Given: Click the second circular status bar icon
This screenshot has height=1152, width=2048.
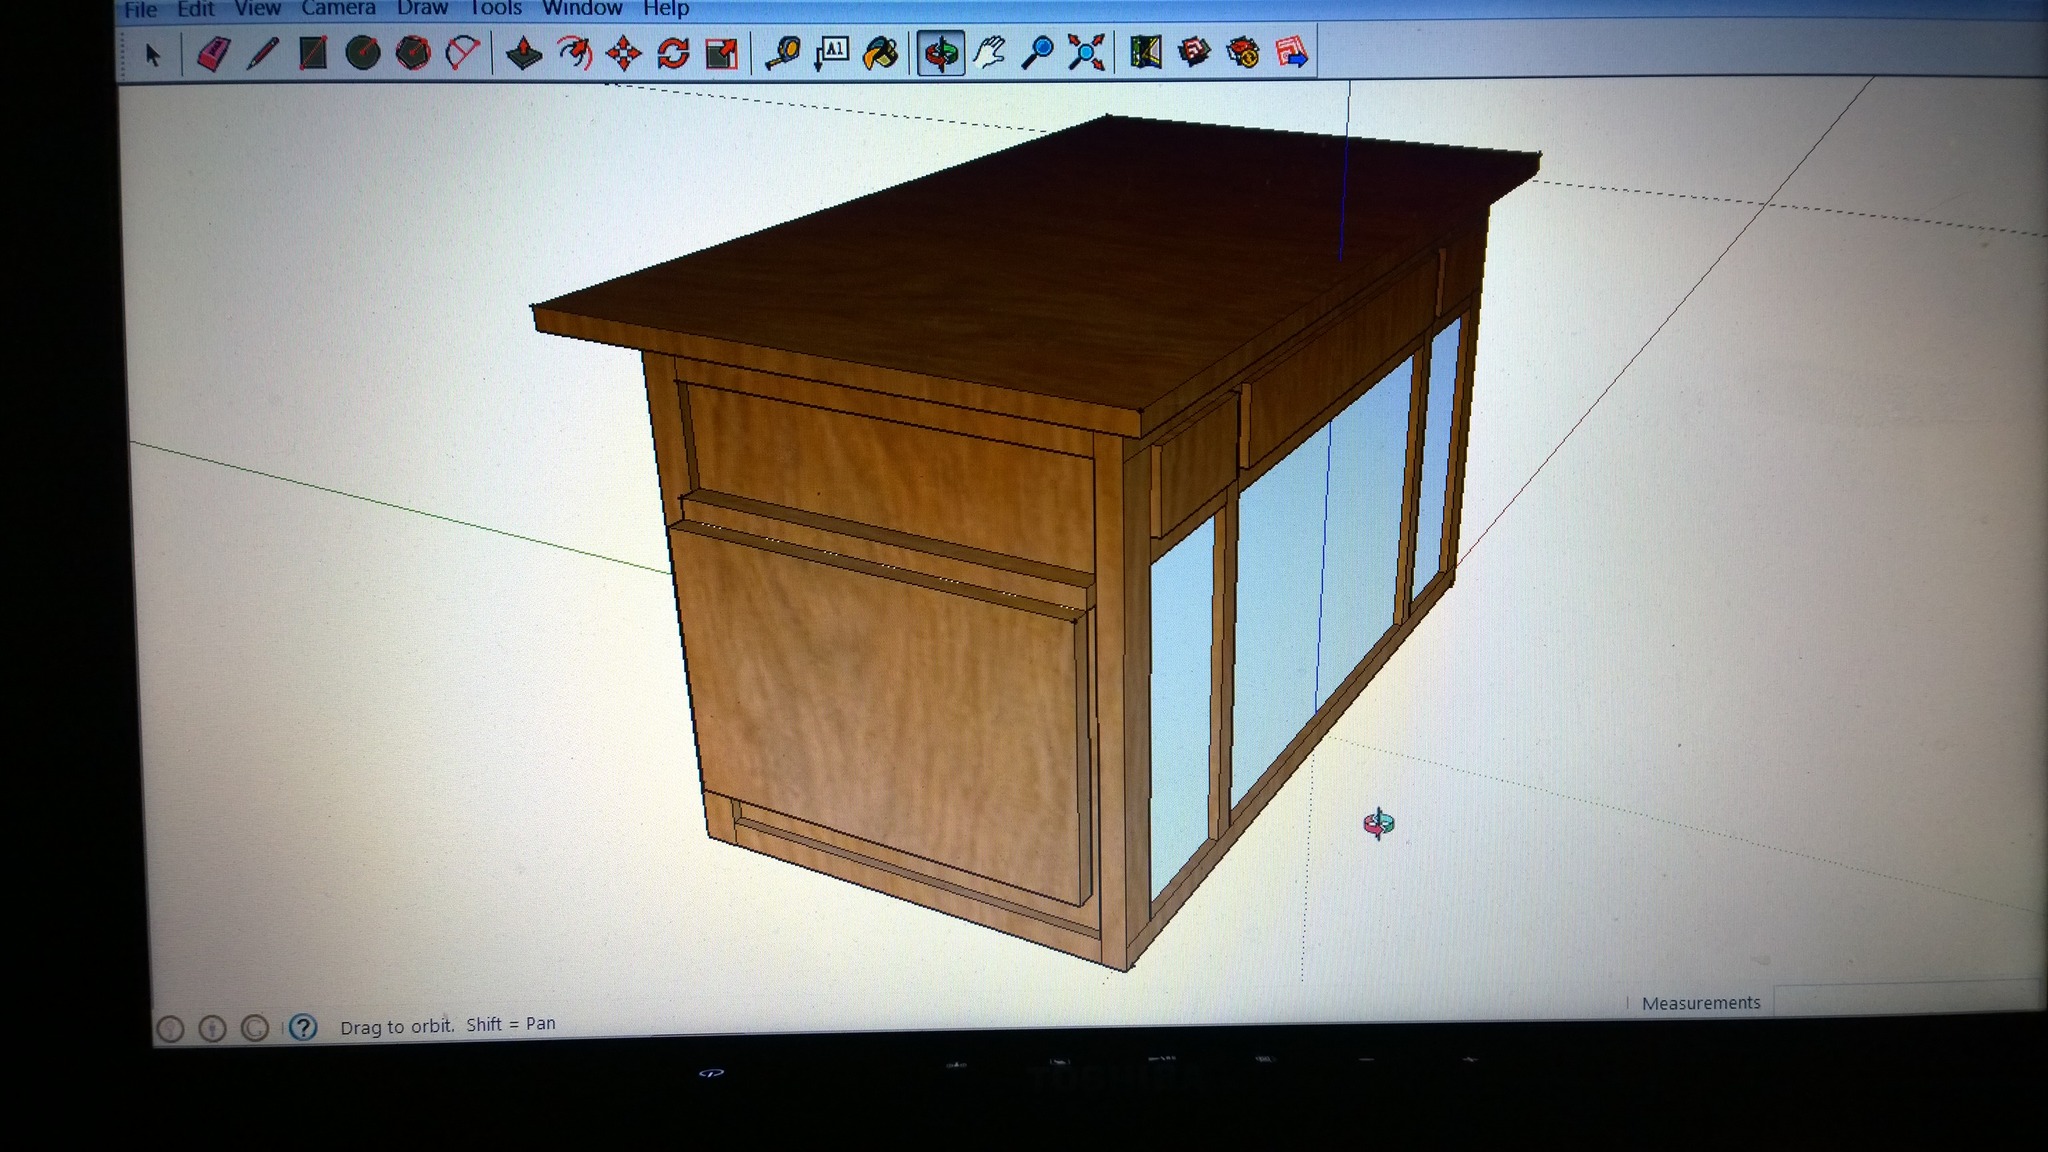Looking at the screenshot, I should tap(212, 1028).
